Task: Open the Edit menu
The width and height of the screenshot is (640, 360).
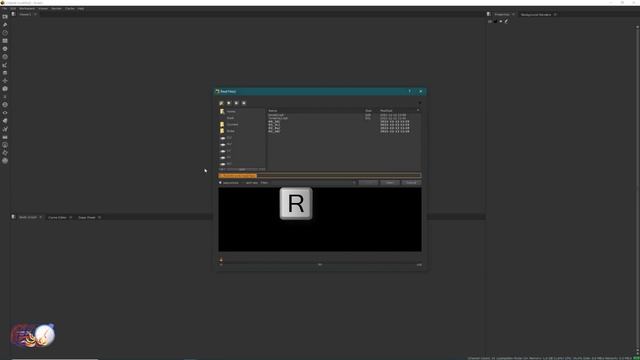Action: pyautogui.click(x=13, y=8)
